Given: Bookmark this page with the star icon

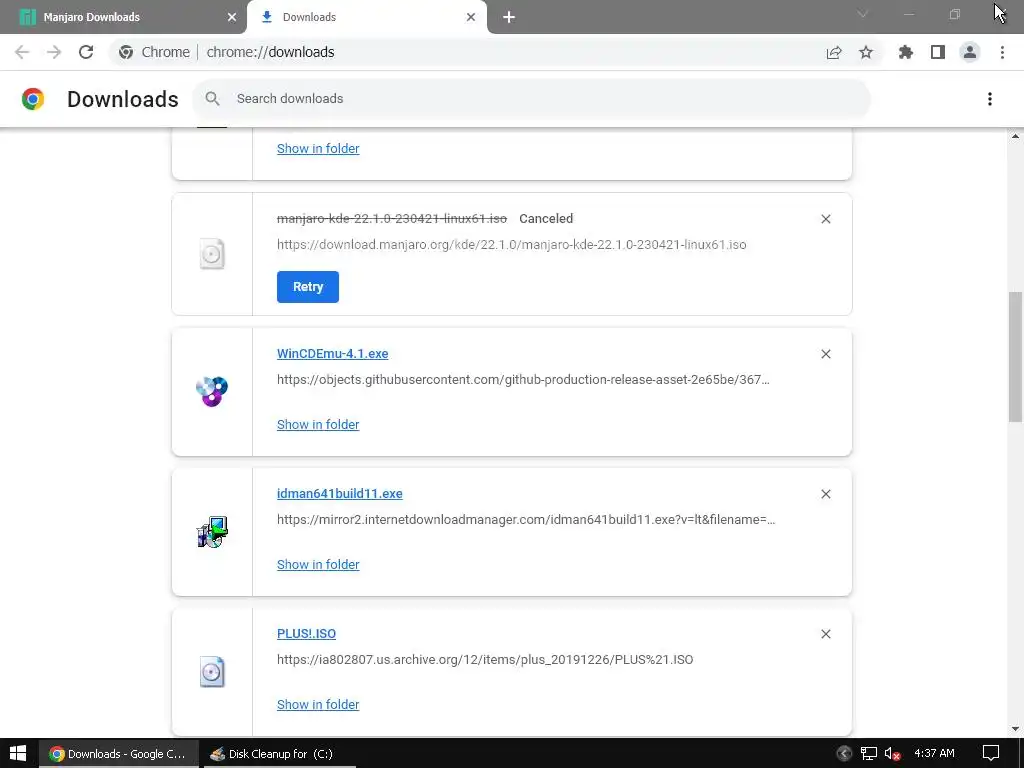Looking at the screenshot, I should (866, 52).
